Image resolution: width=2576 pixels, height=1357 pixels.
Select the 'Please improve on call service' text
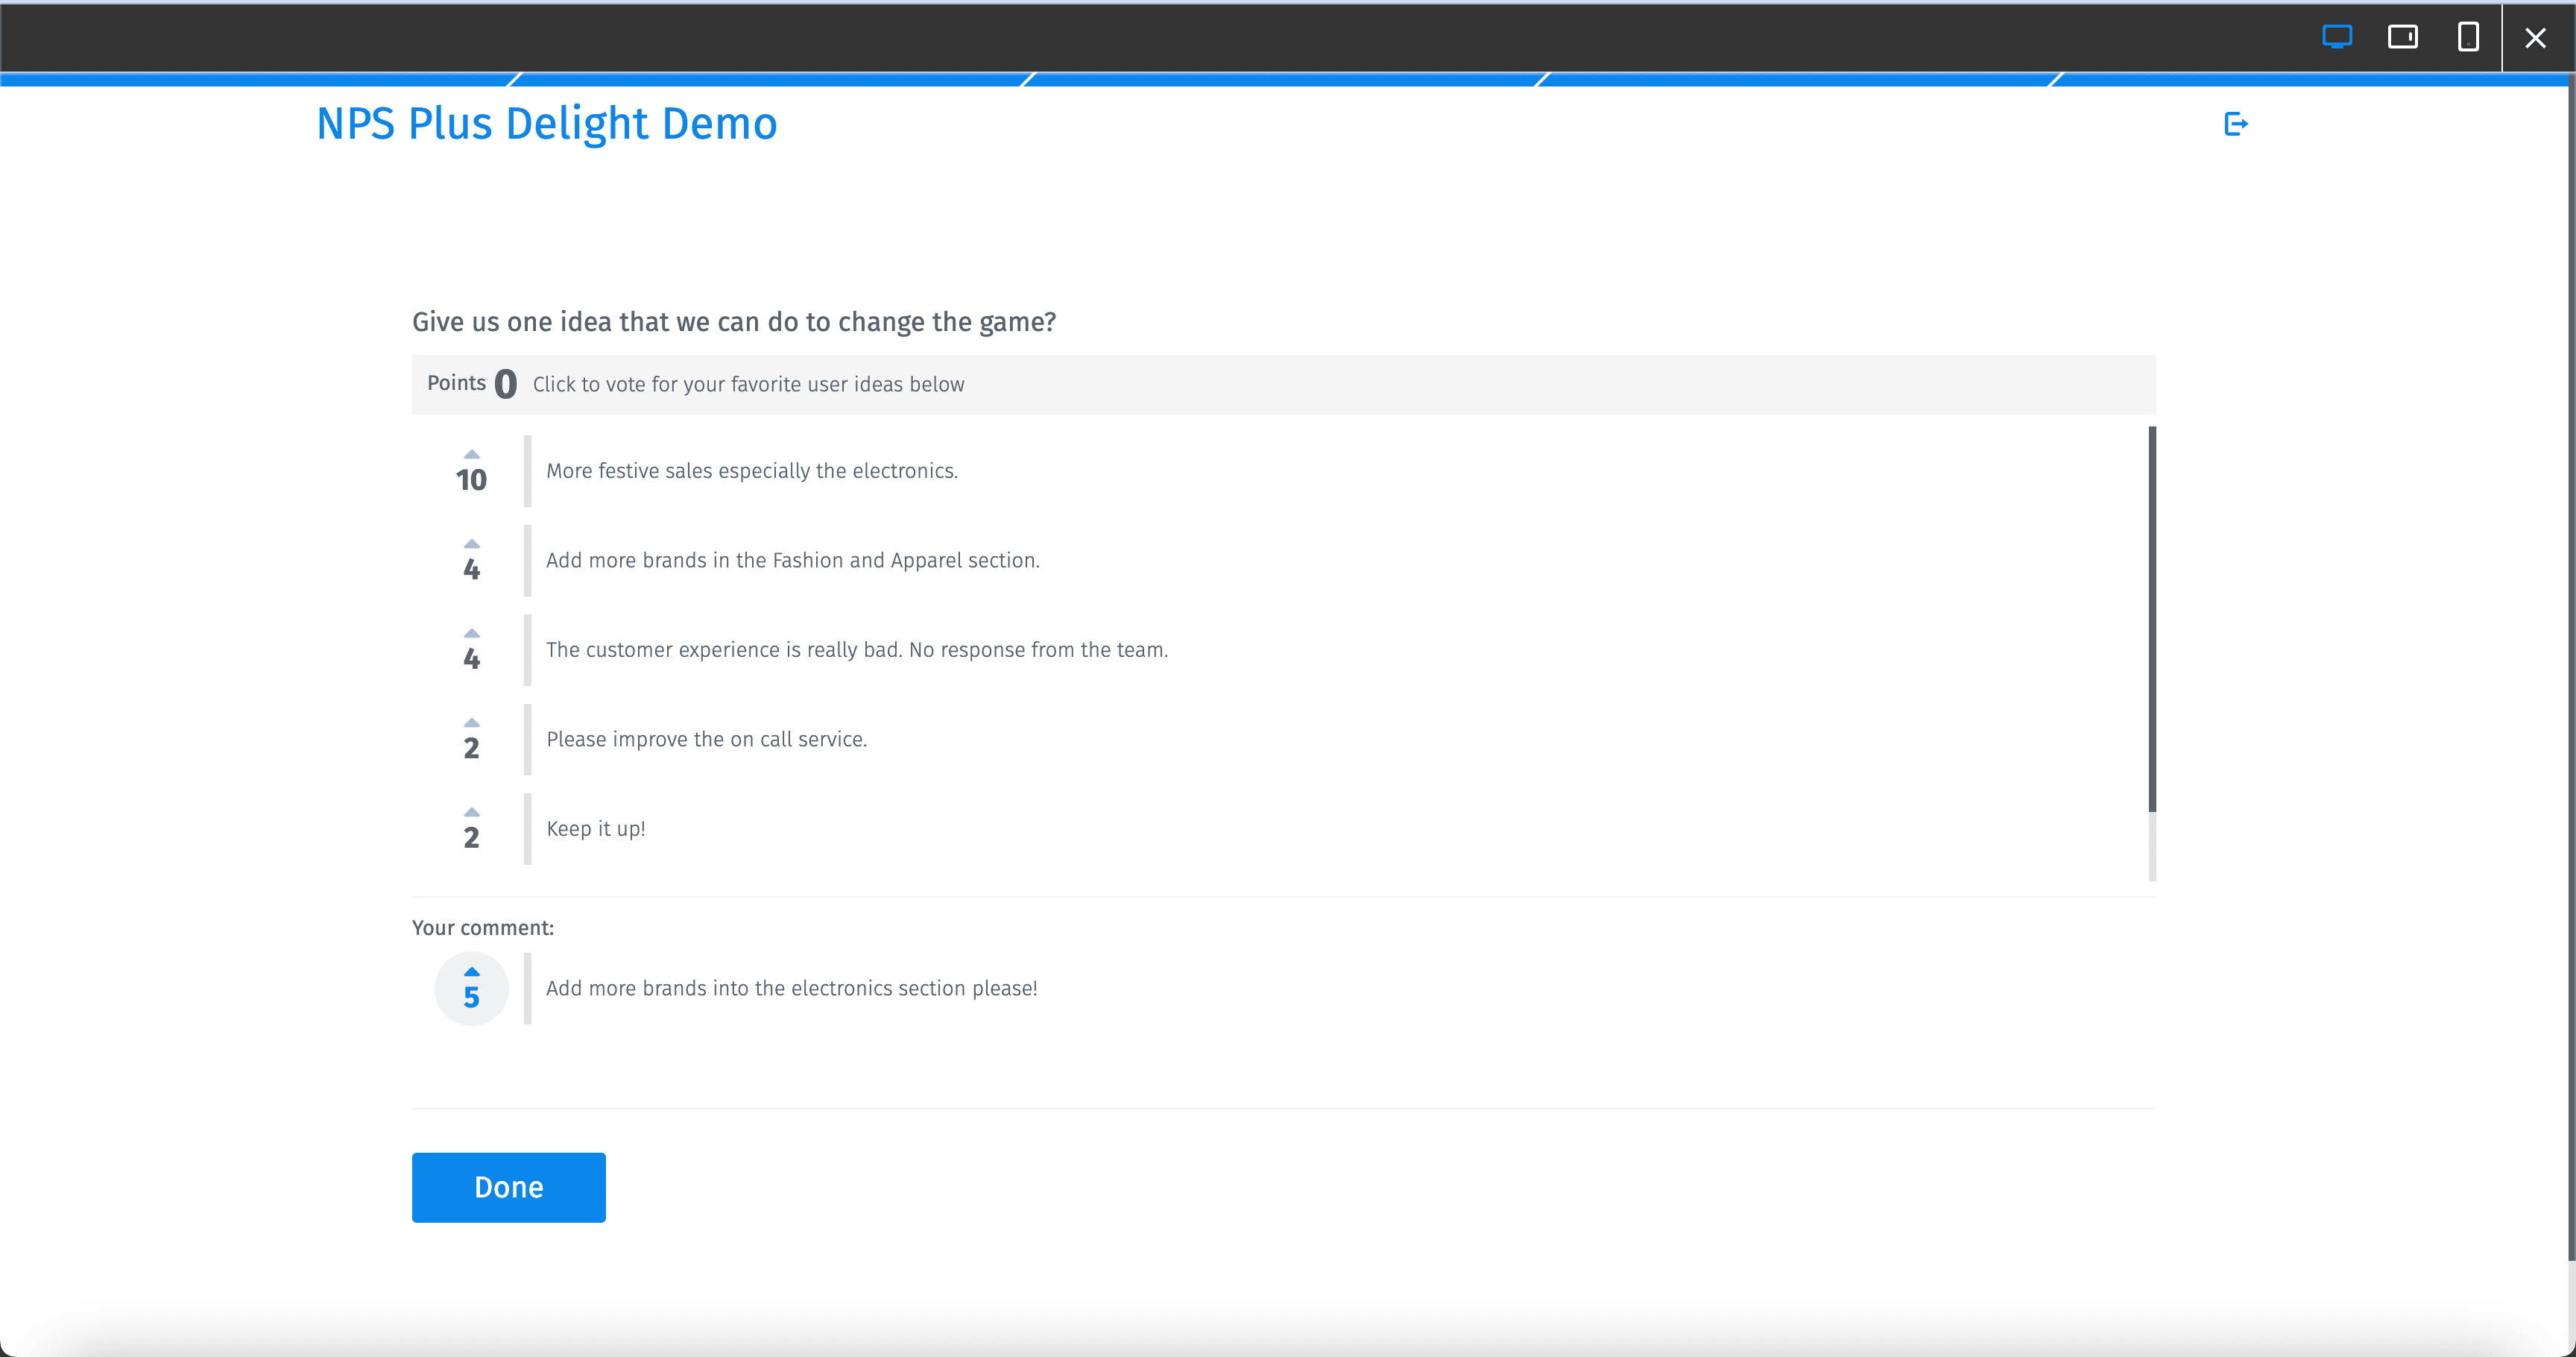[706, 739]
